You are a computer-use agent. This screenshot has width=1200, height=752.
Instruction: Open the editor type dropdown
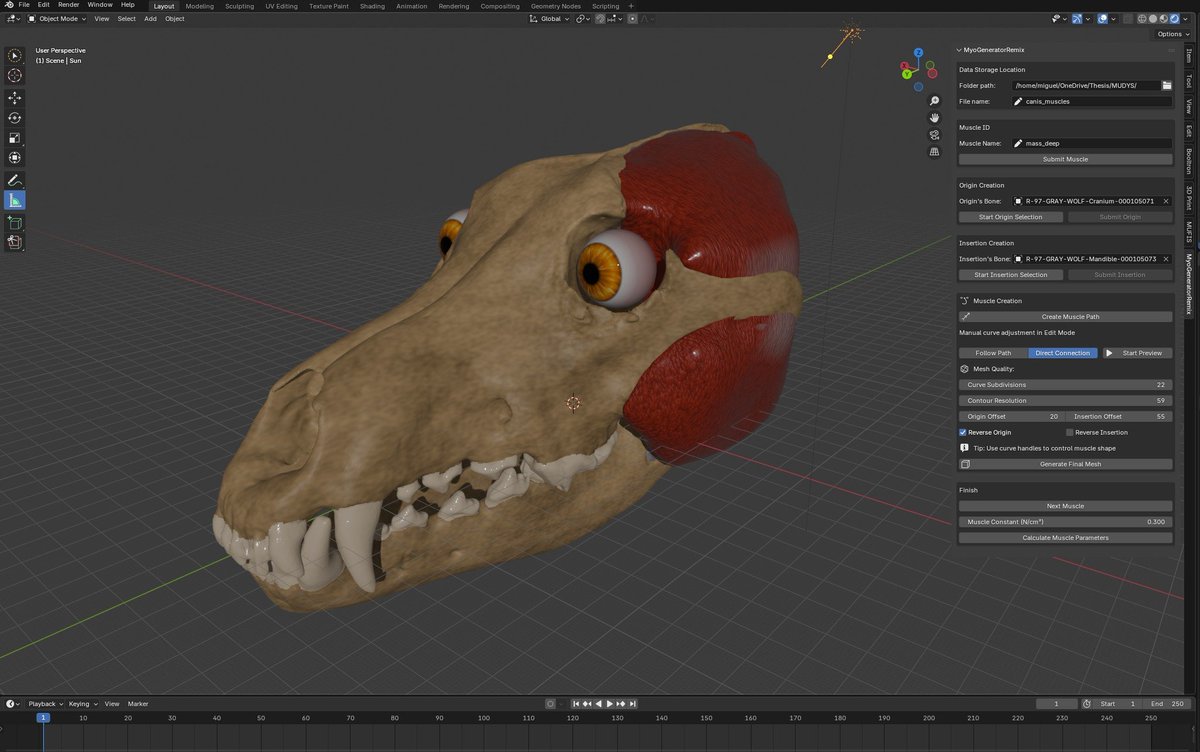click(13, 18)
